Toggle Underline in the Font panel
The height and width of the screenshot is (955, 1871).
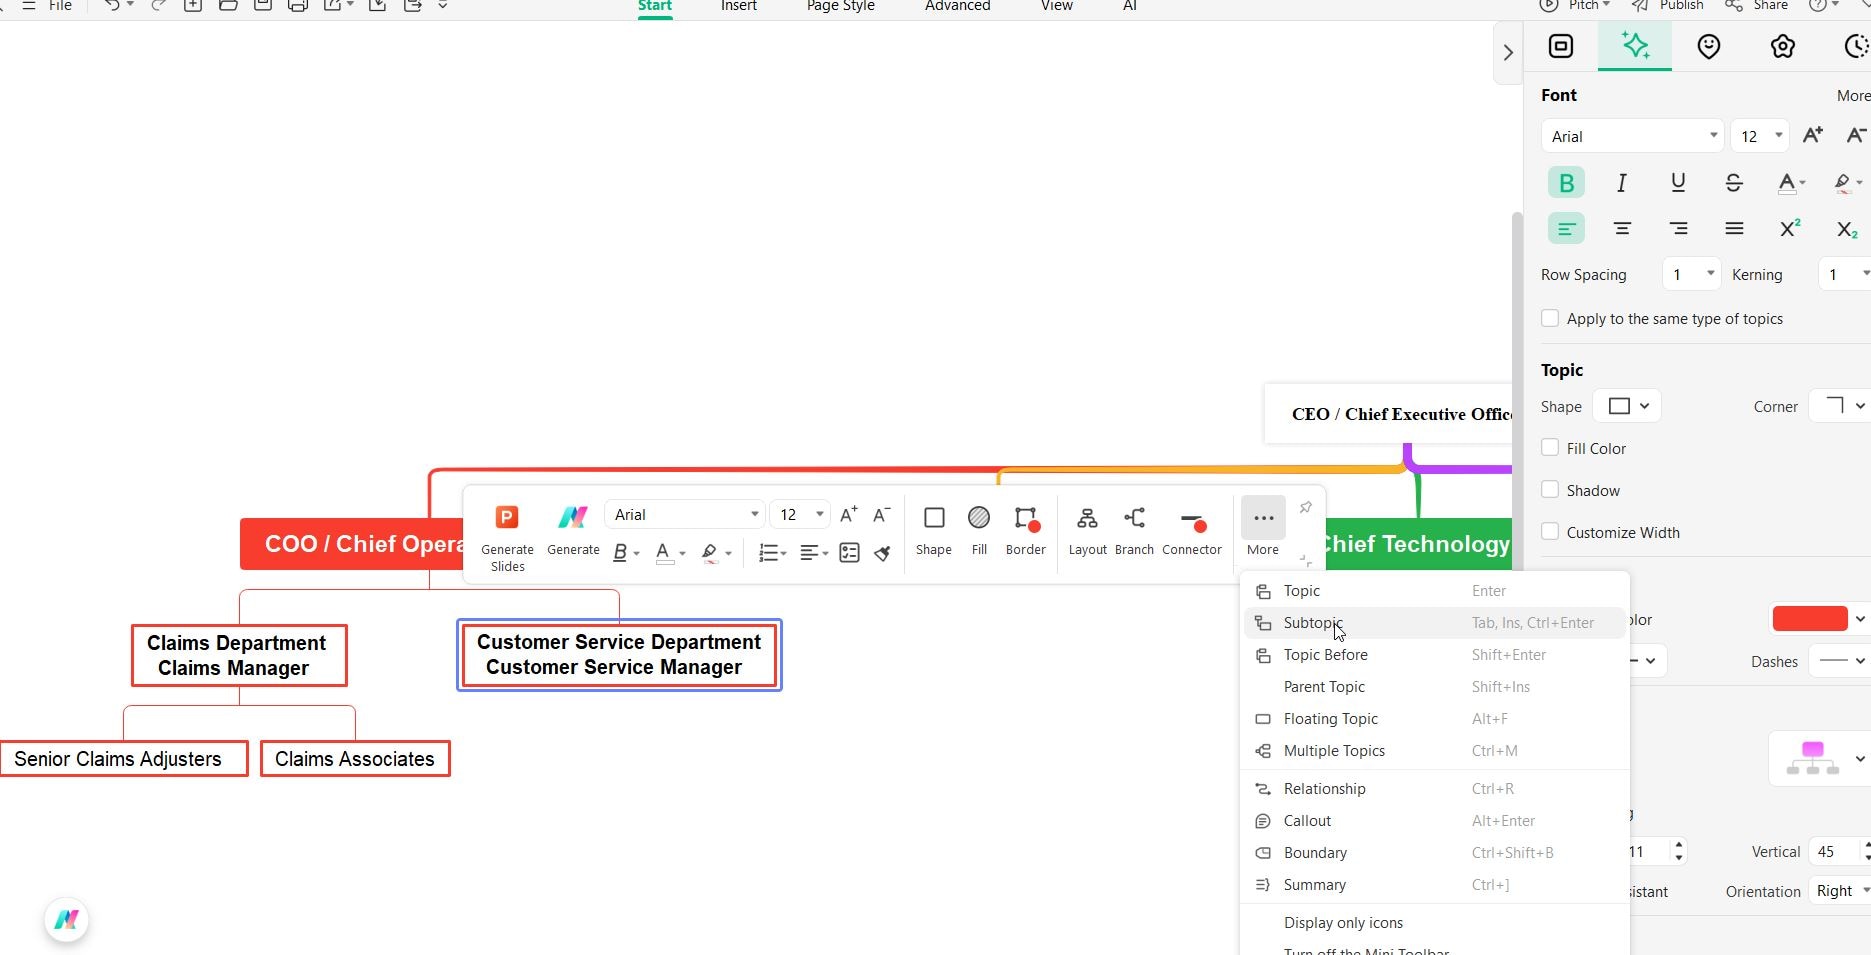click(1678, 183)
